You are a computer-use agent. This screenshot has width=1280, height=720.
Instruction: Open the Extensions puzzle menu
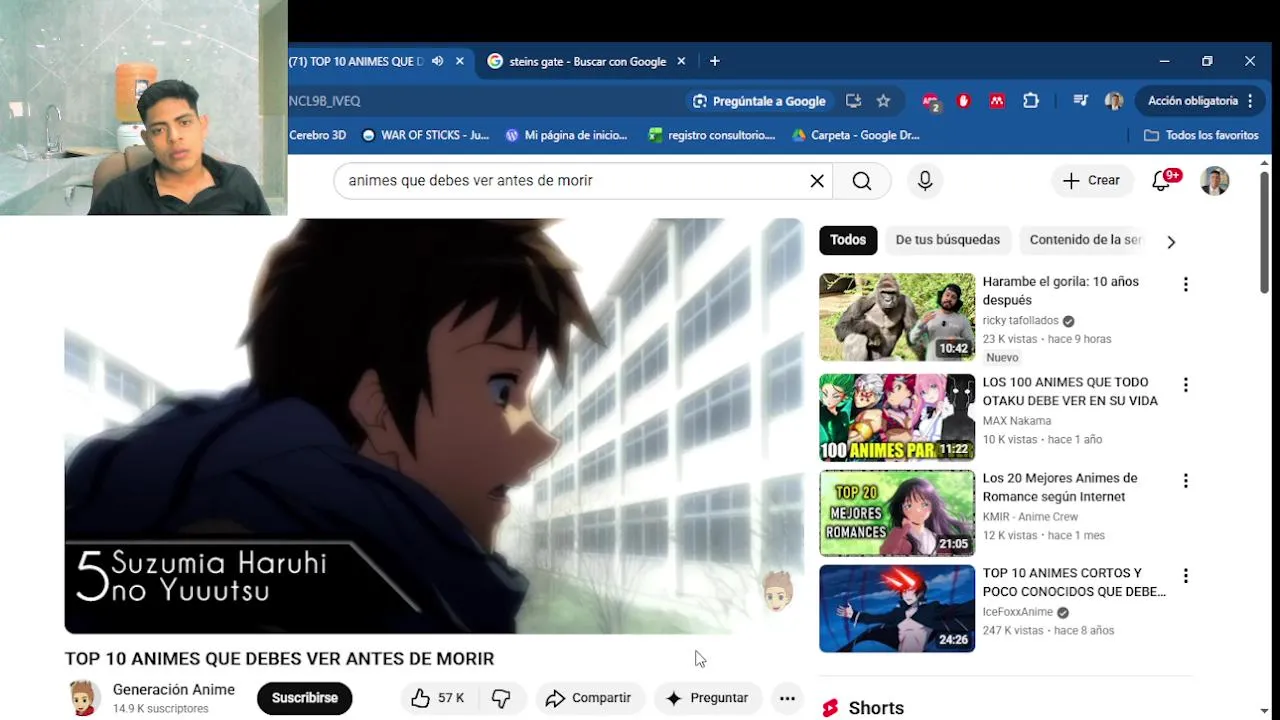[1031, 101]
